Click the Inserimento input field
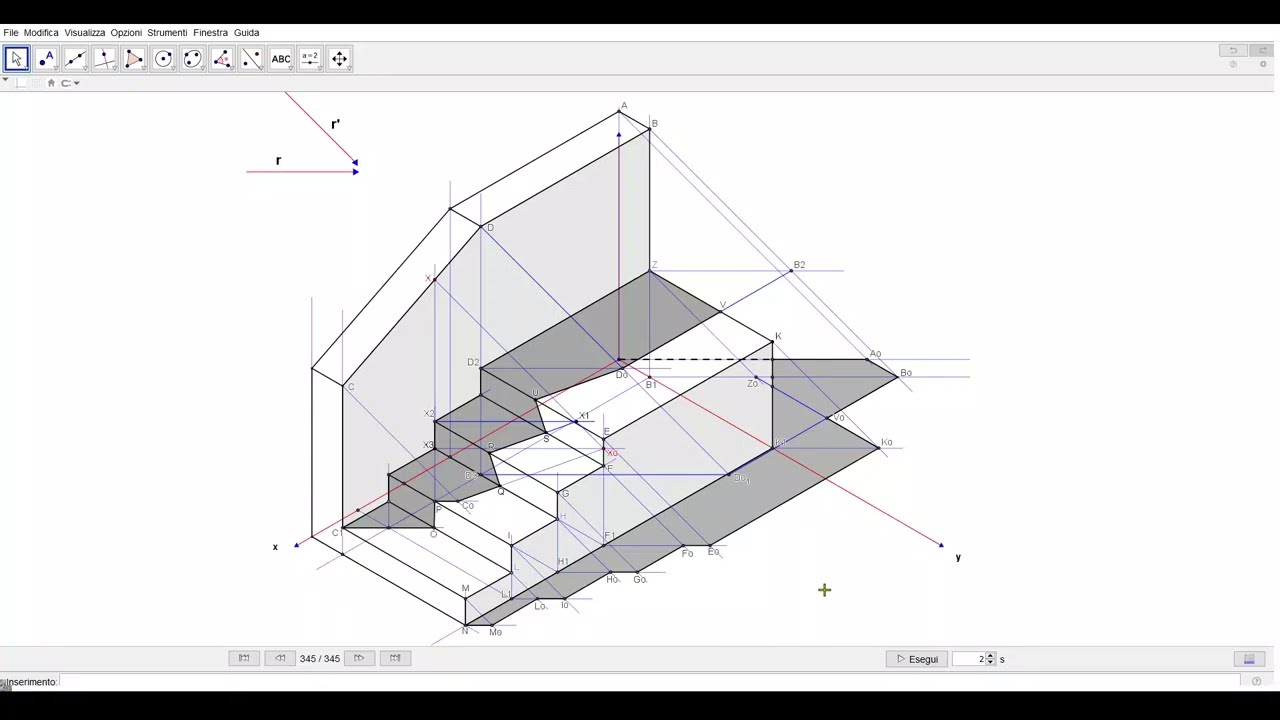Viewport: 1280px width, 720px height. pyautogui.click(x=650, y=682)
